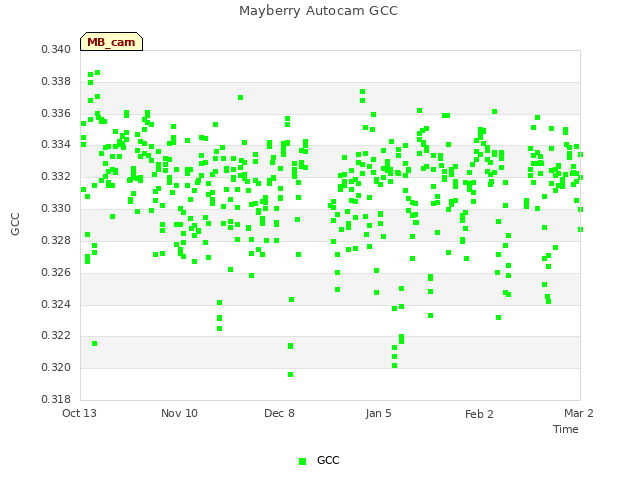Image resolution: width=640 pixels, height=480 pixels.
Task: Click the vertical GCC axis title
Action: click(15, 224)
